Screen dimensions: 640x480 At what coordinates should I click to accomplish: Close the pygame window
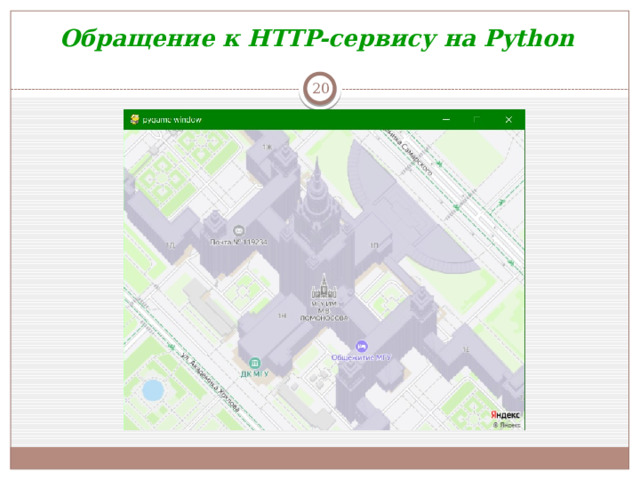509,120
